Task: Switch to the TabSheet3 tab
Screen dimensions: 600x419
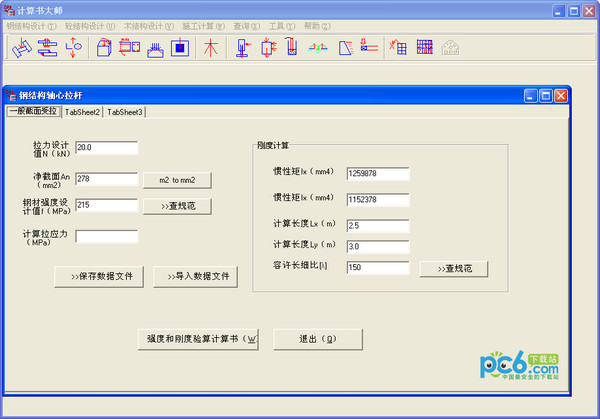Action: 125,112
